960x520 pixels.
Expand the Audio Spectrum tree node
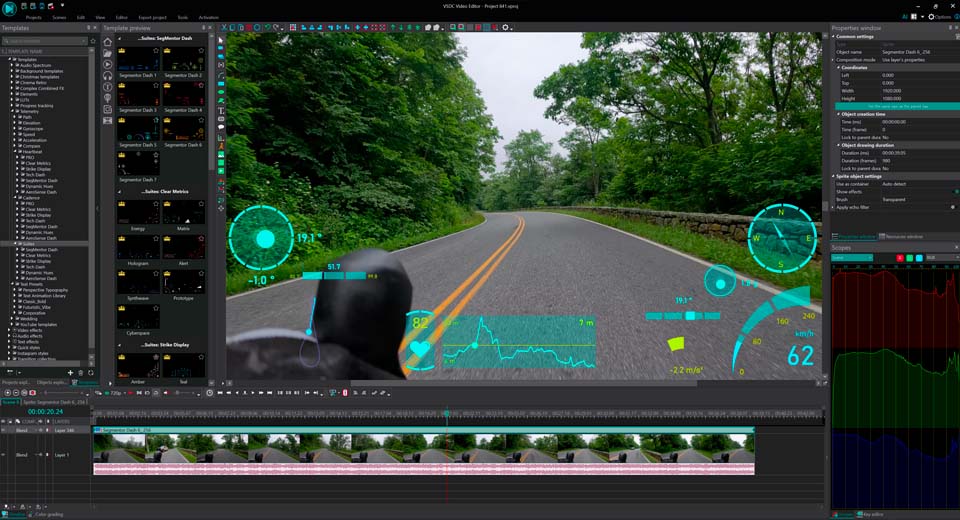click(12, 66)
